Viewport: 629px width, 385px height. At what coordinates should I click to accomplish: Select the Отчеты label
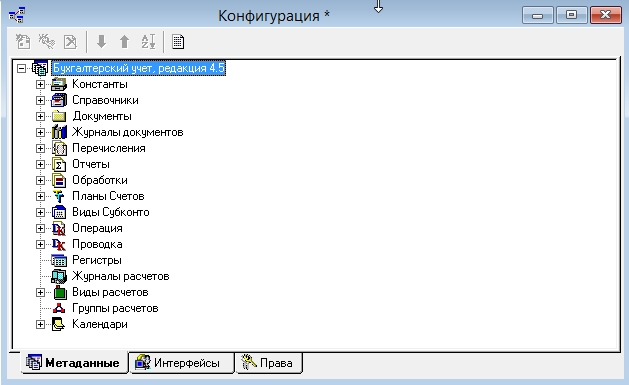tap(91, 164)
